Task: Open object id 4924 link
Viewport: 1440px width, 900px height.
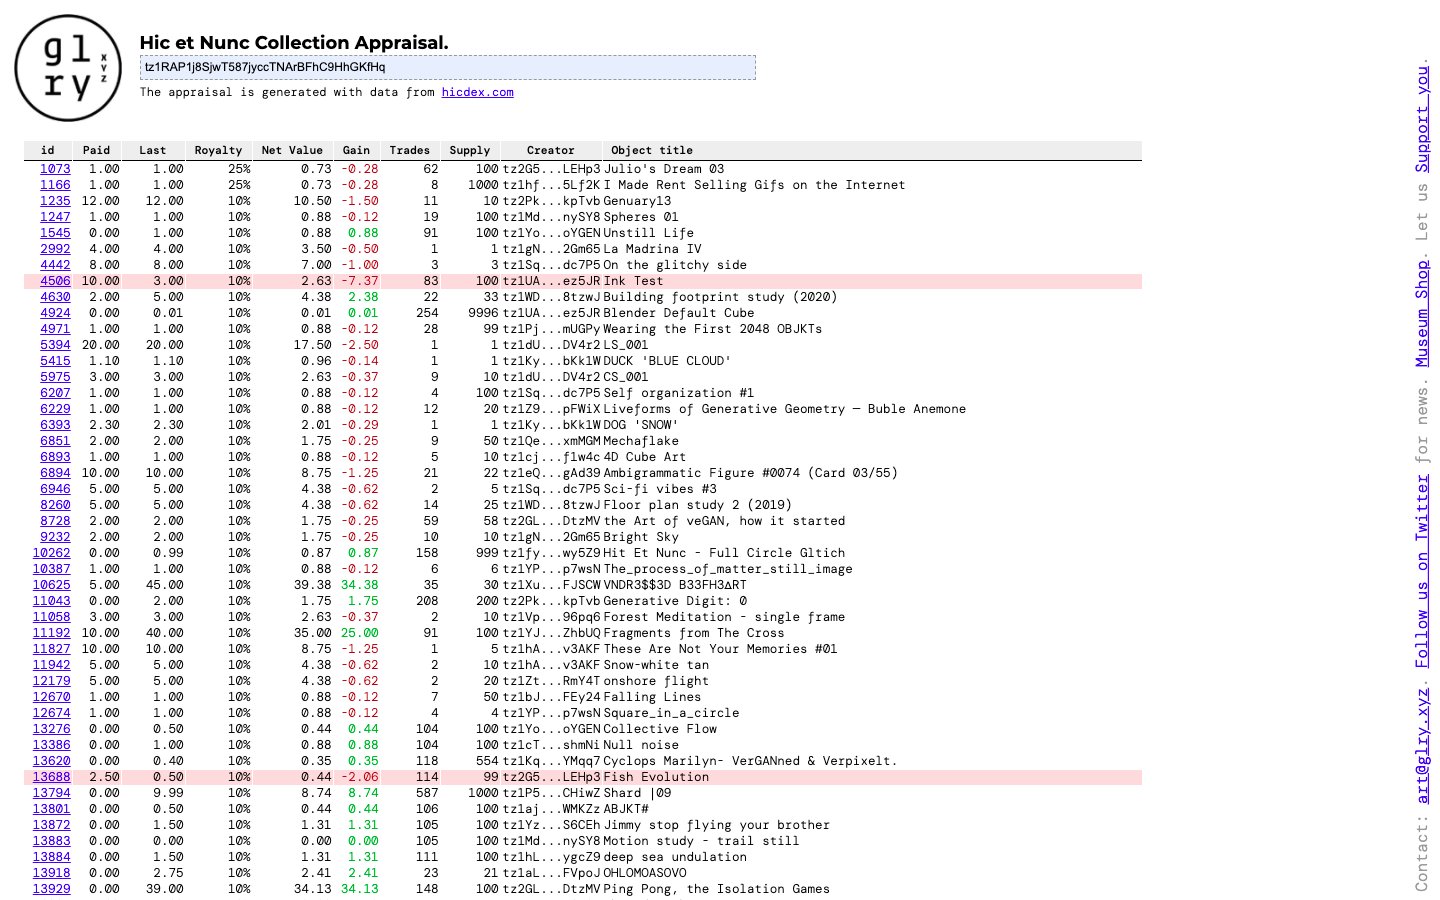Action: [x=55, y=313]
